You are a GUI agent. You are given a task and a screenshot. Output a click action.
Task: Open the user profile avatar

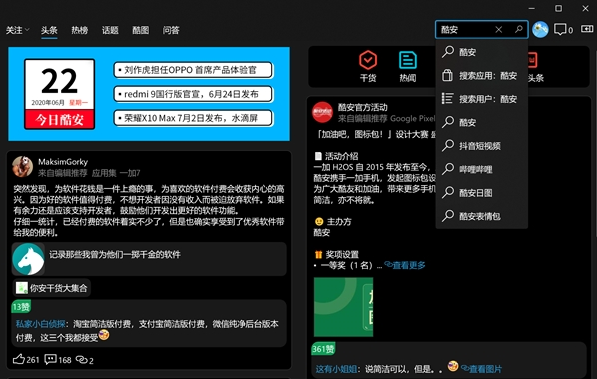coord(540,29)
